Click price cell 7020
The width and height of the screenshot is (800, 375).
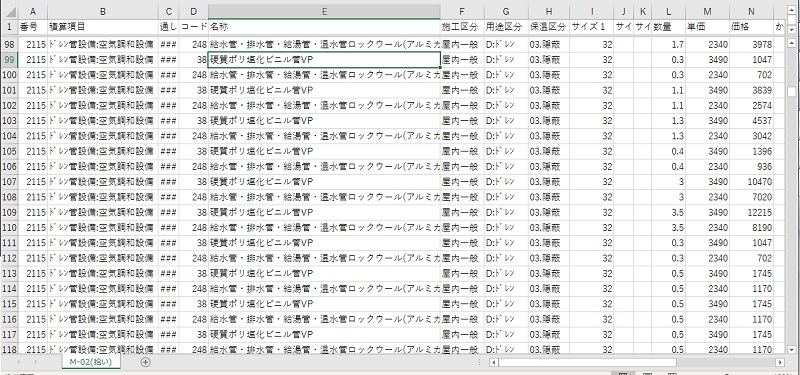click(x=752, y=197)
